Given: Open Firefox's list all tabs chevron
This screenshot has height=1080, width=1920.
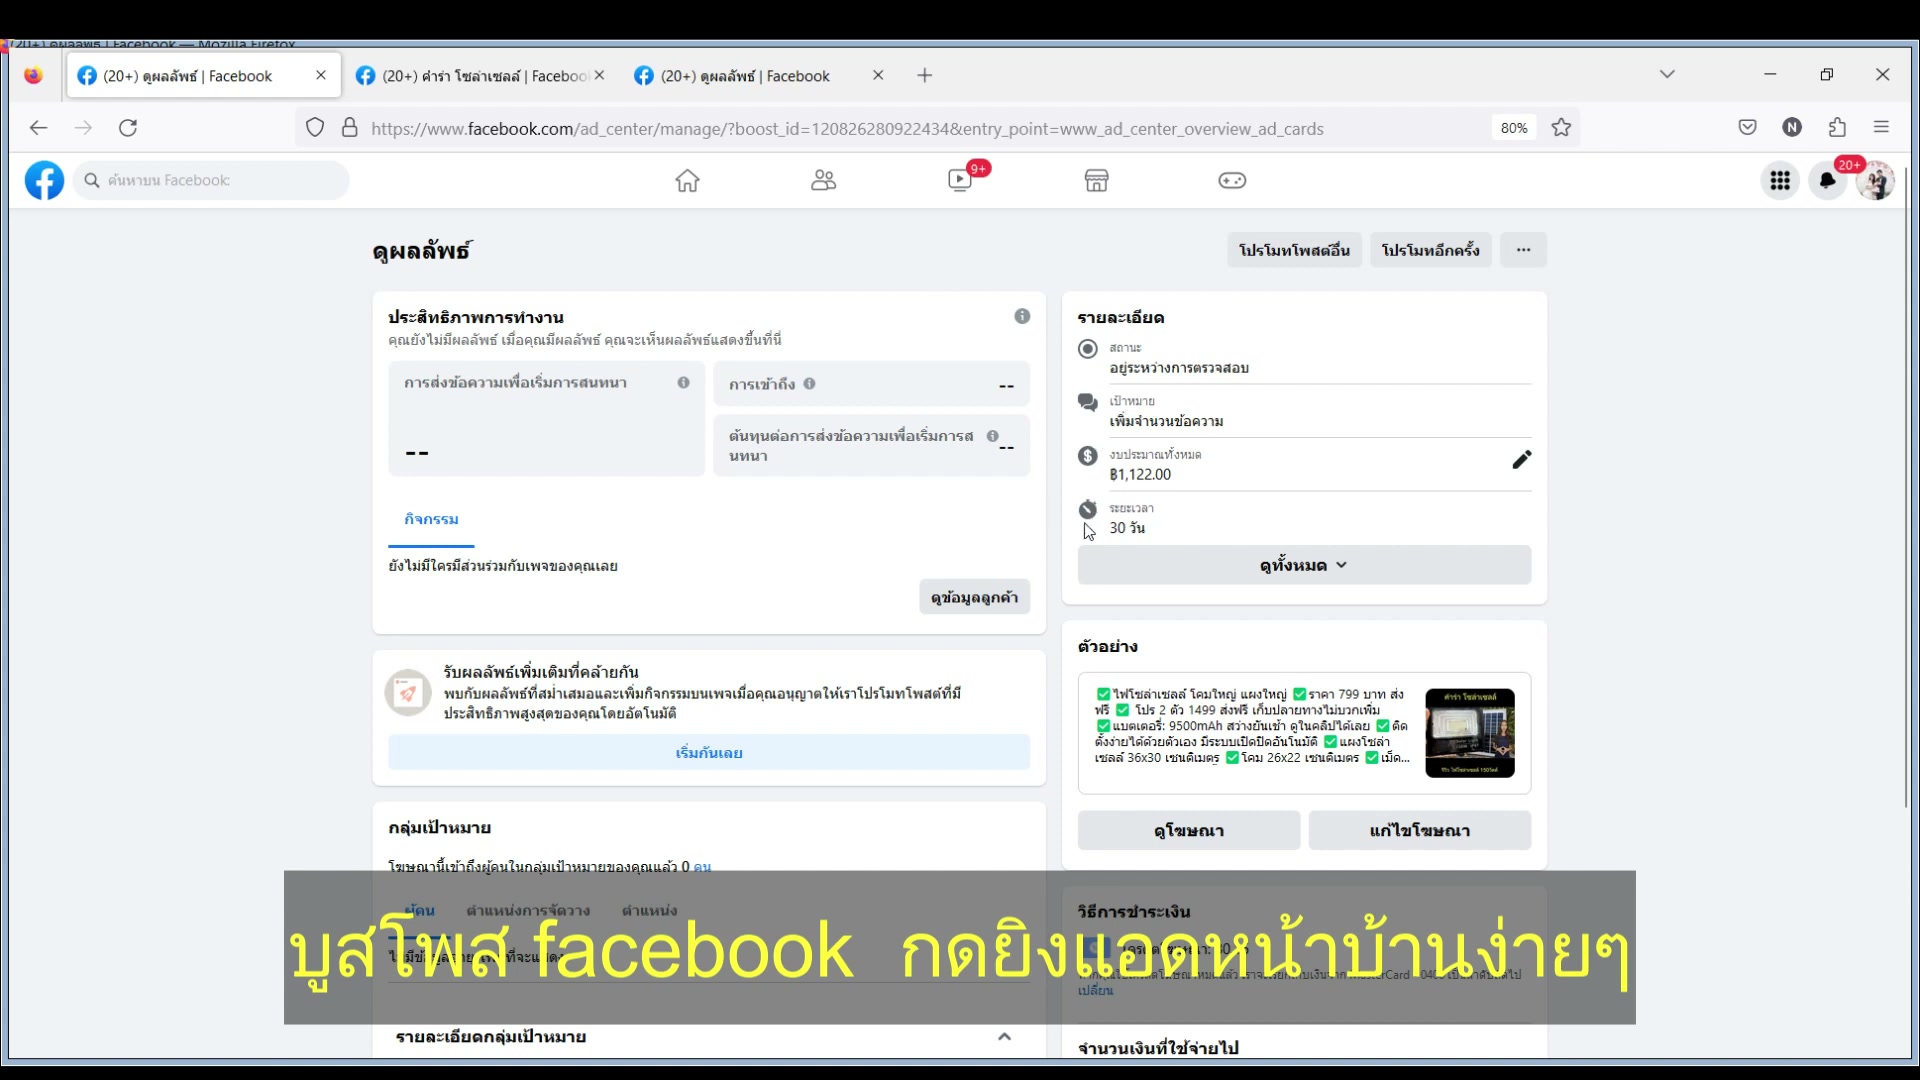Looking at the screenshot, I should (x=1666, y=74).
